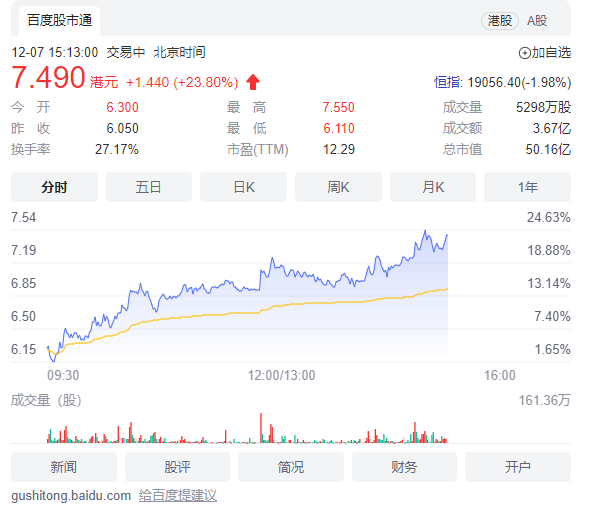The width and height of the screenshot is (593, 511).
Task: Click the change value +1.440 (+23.80%)
Action: click(x=182, y=82)
